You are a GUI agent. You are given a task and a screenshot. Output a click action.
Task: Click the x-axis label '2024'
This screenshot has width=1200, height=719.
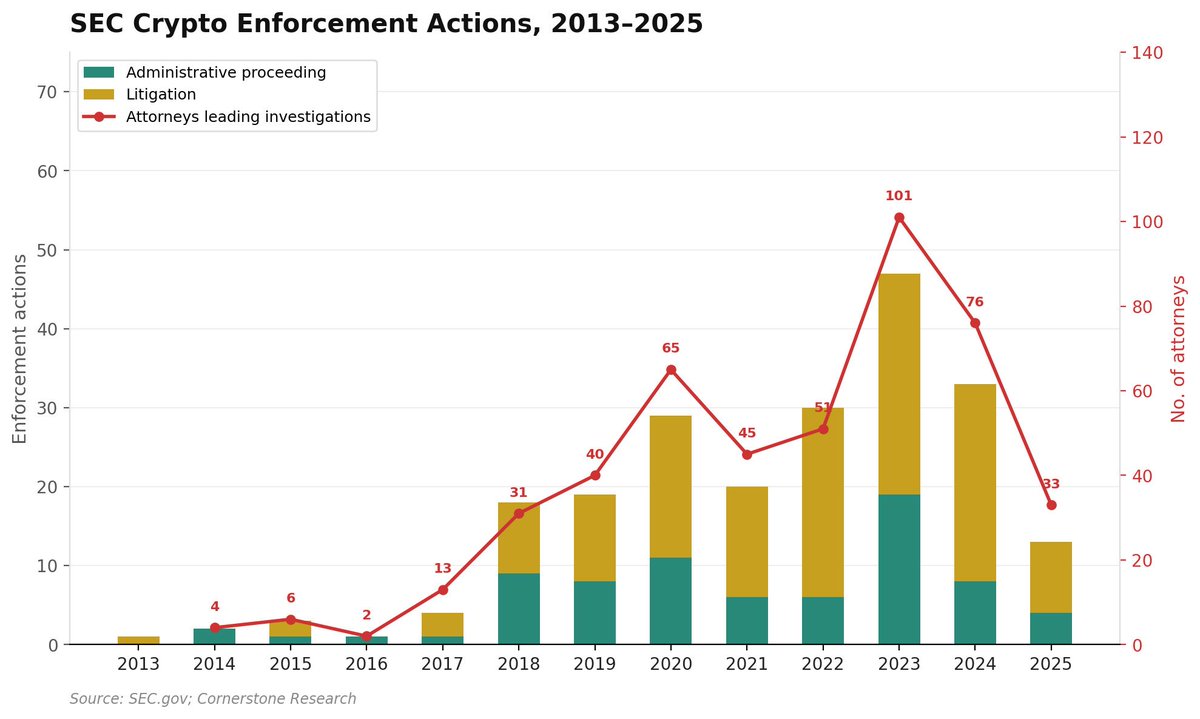pyautogui.click(x=975, y=665)
